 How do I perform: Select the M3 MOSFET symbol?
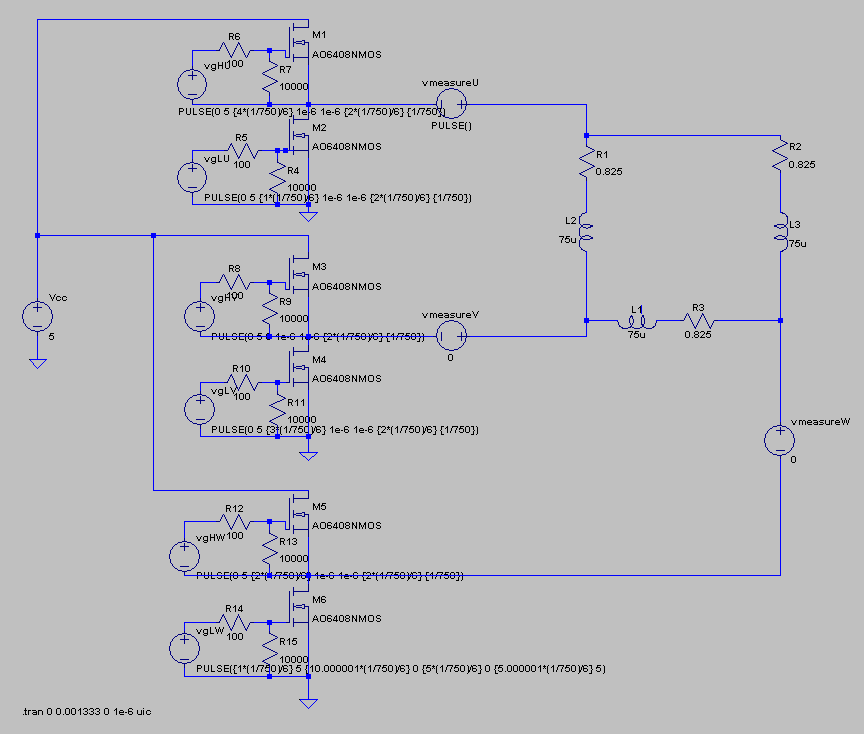click(x=298, y=275)
